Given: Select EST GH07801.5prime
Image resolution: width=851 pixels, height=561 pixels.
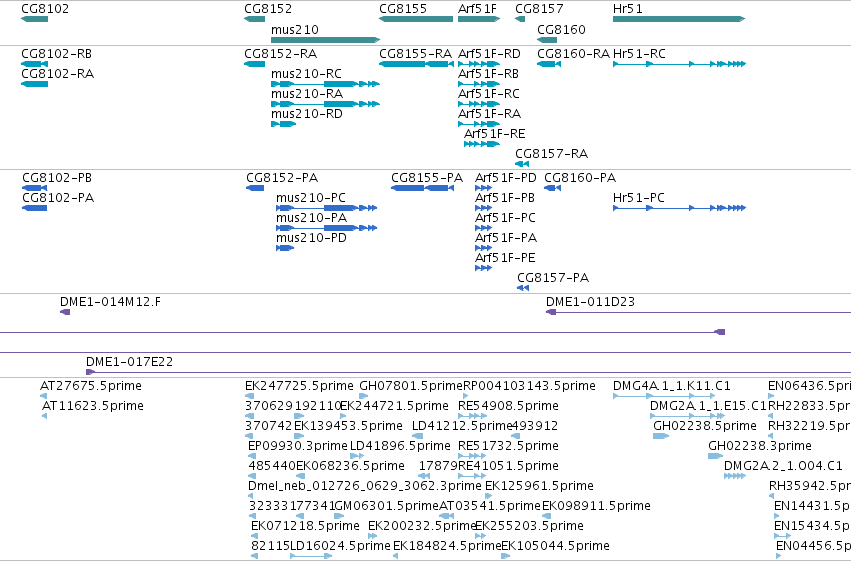Looking at the screenshot, I should tap(364, 396).
